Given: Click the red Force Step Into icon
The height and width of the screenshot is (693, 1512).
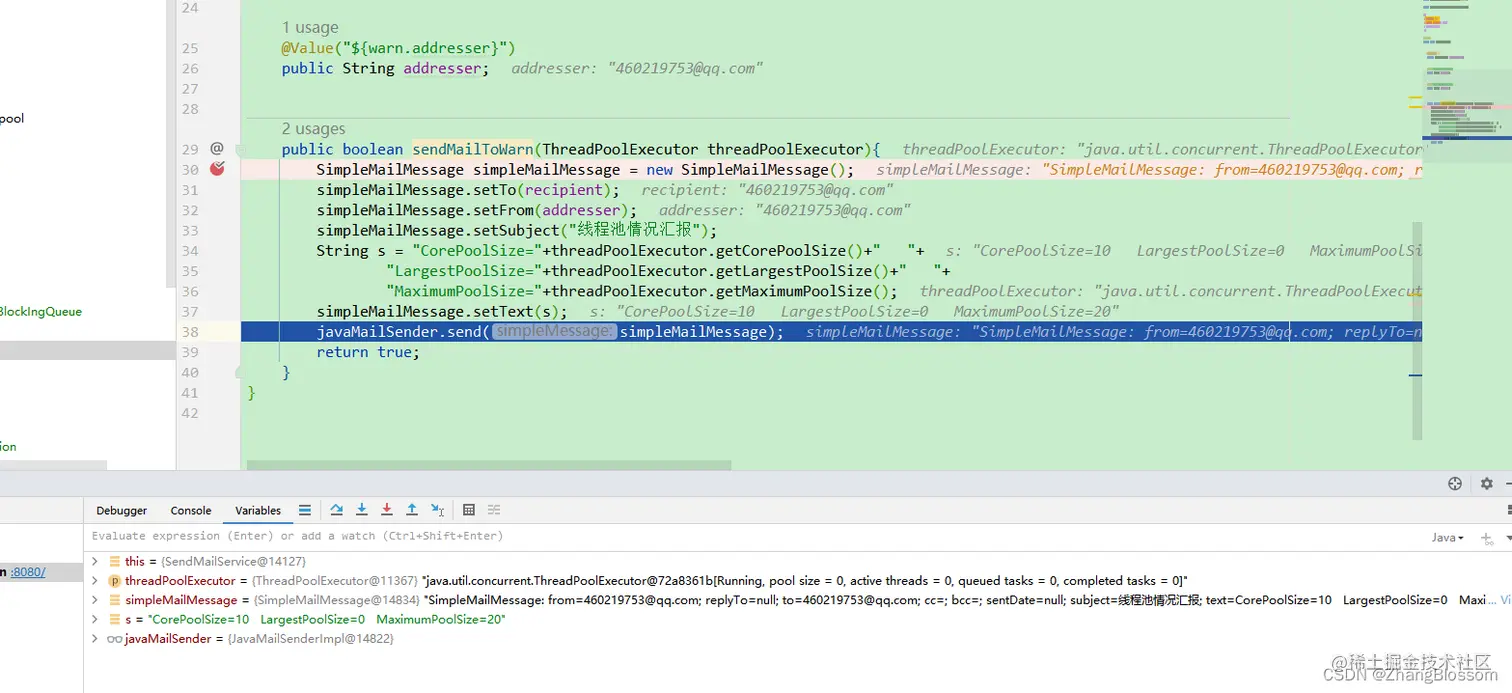Looking at the screenshot, I should pos(387,510).
